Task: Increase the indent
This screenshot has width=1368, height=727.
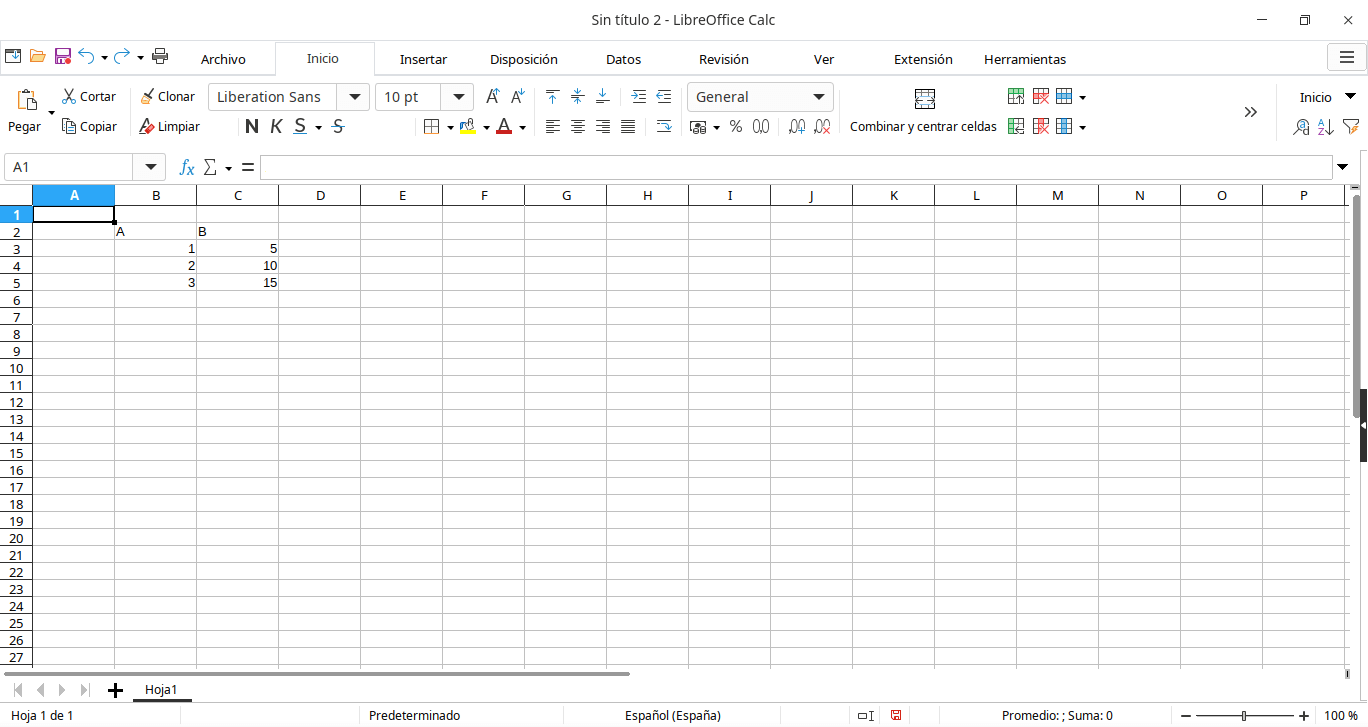Action: coord(640,97)
